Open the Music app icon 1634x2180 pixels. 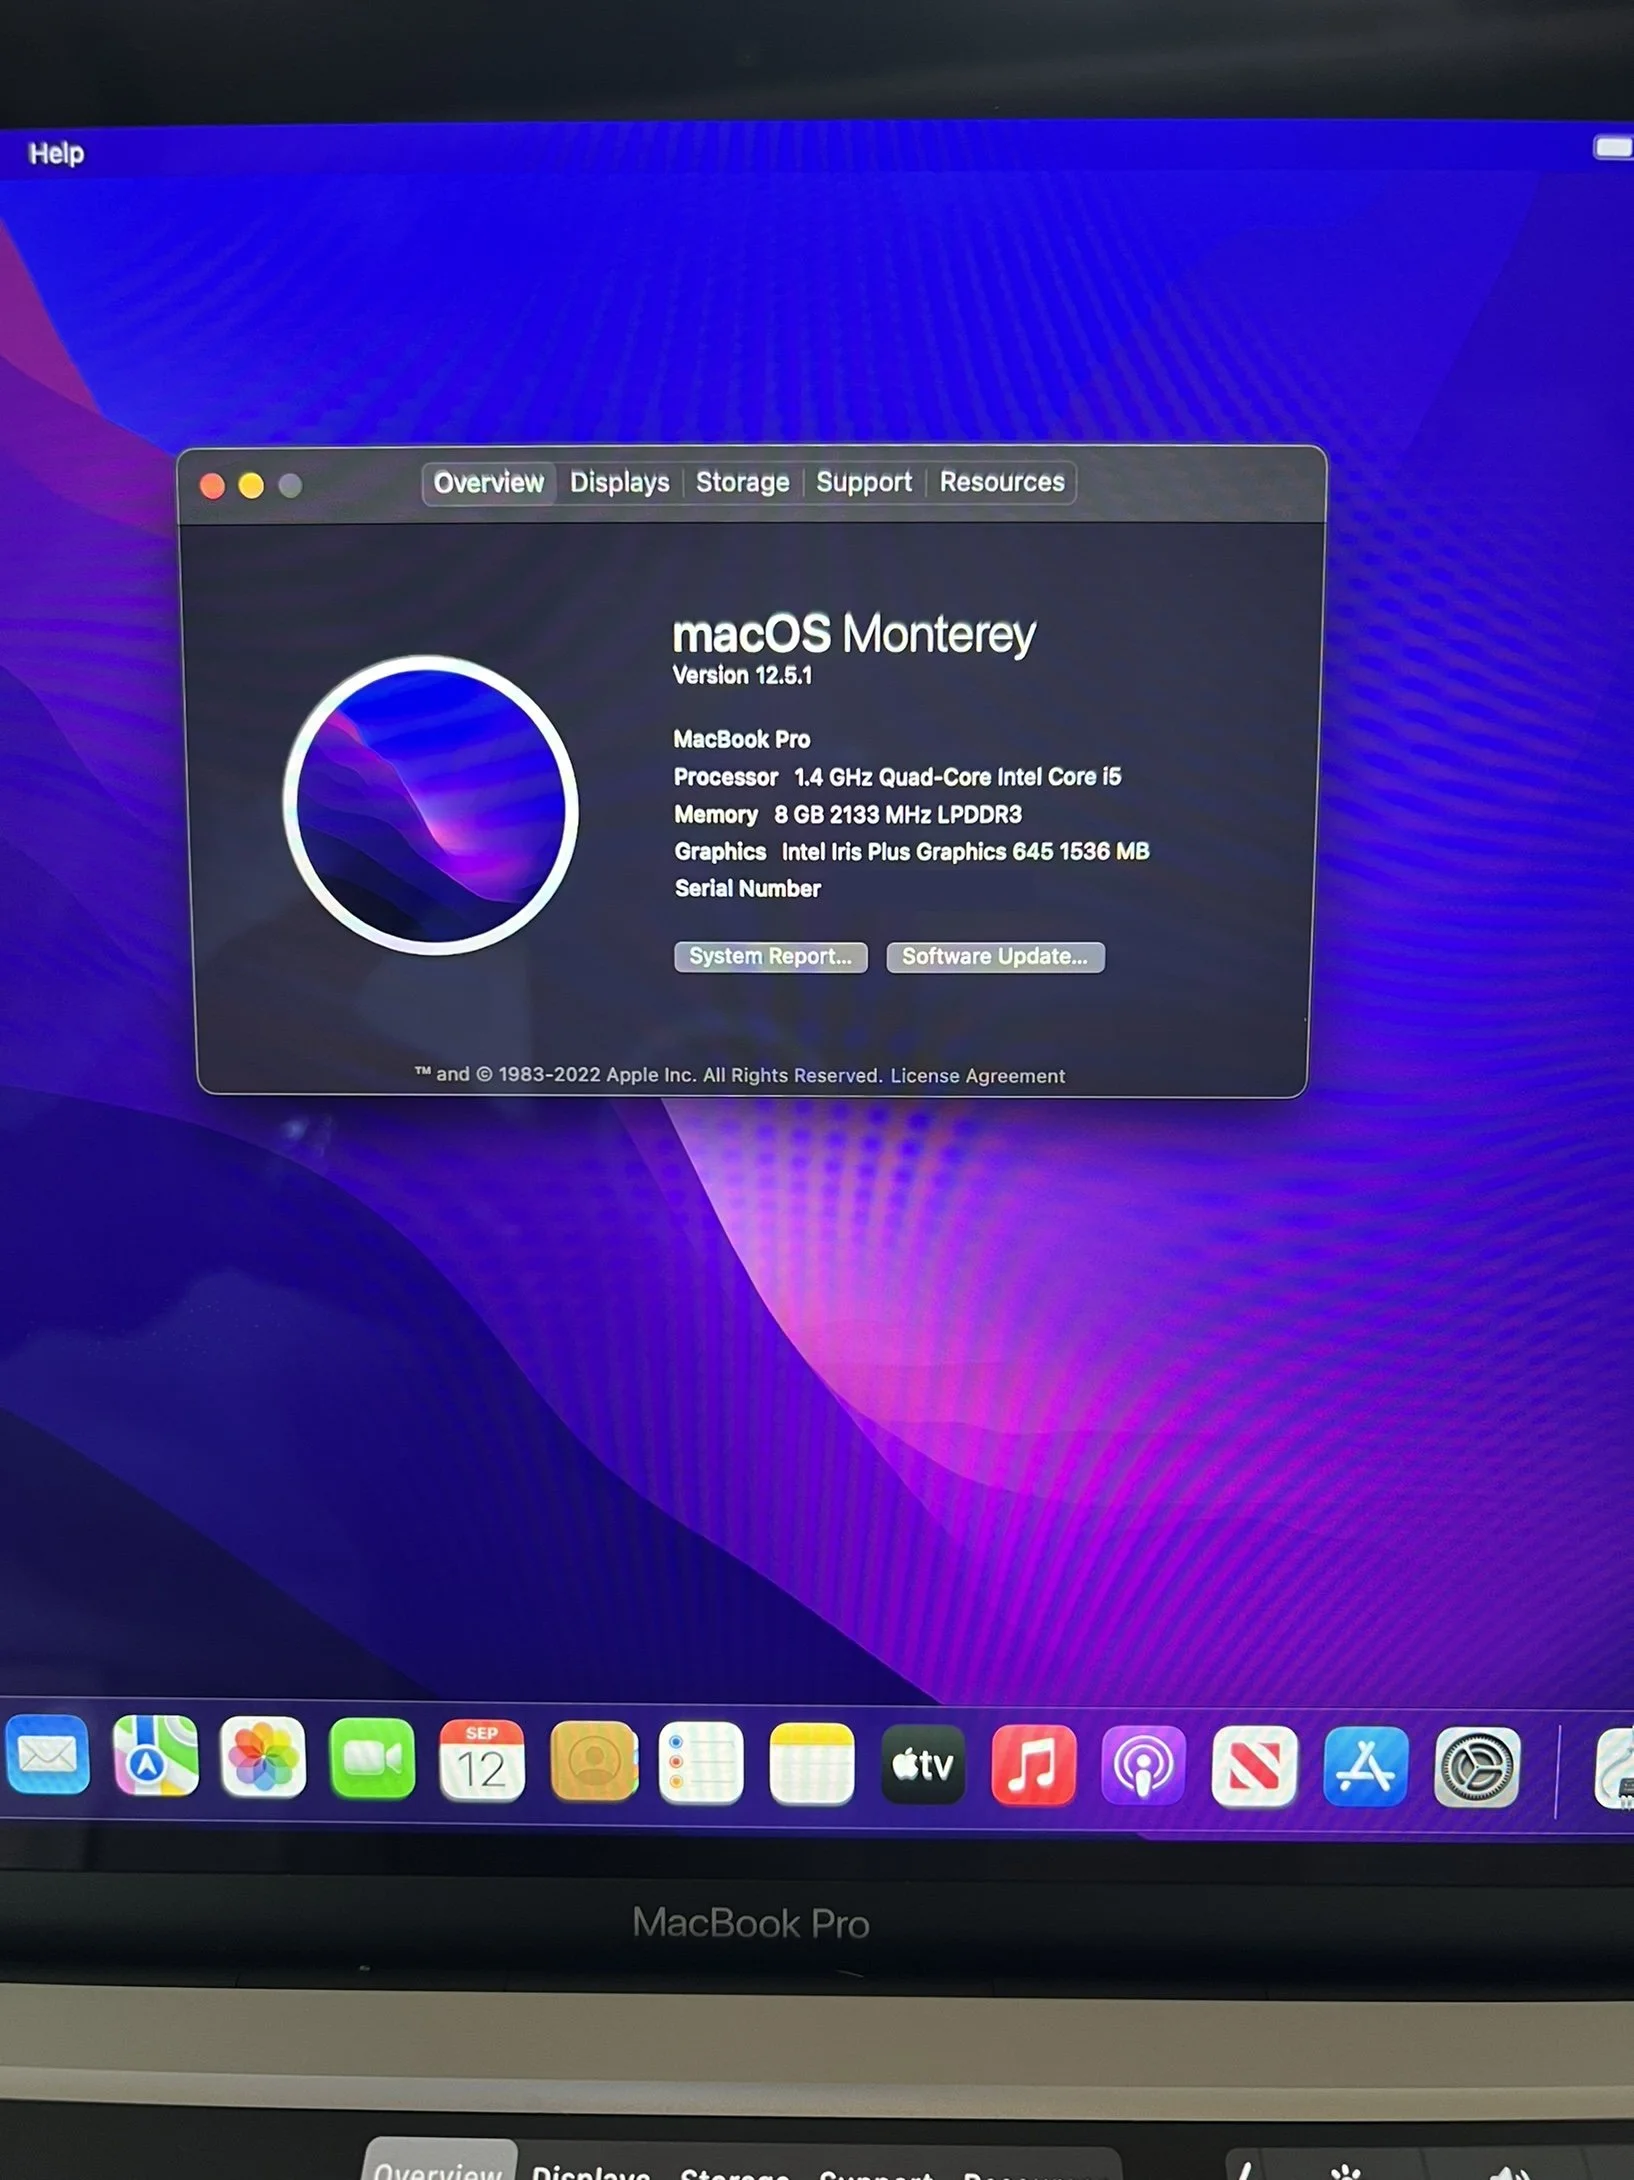(x=1033, y=1767)
